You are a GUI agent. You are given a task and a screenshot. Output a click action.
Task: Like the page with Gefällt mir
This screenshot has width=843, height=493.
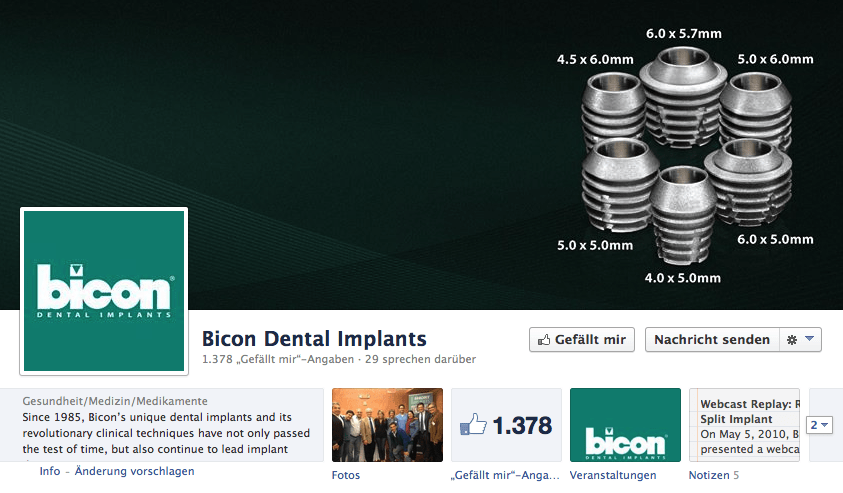(x=582, y=340)
